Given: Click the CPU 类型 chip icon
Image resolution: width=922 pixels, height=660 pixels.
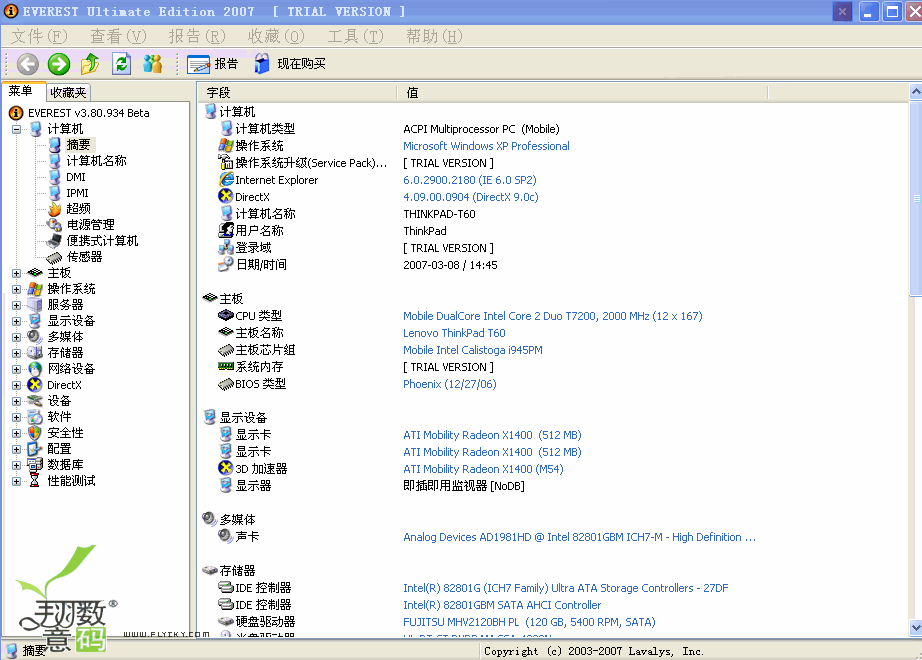Looking at the screenshot, I should (226, 315).
